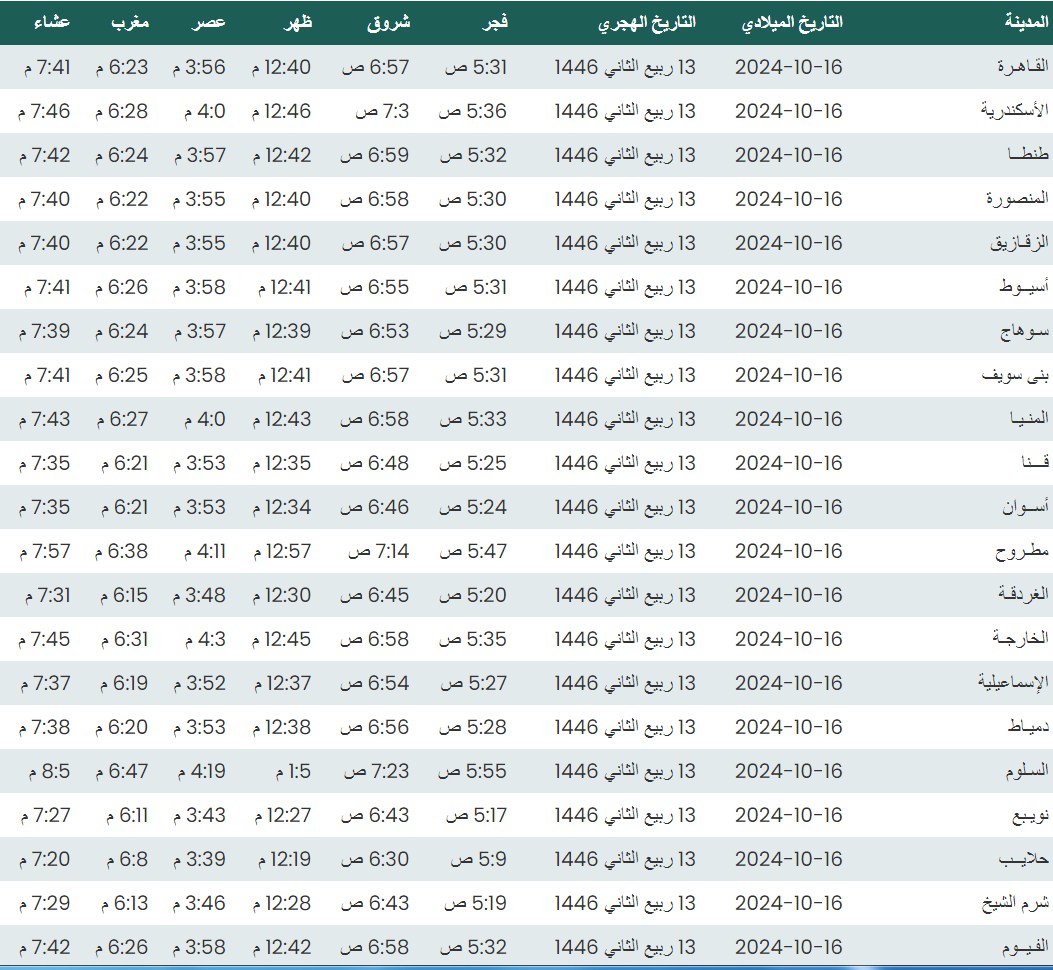
Task: Click the السلوم Isha time 8:5 م
Action: pos(46,771)
